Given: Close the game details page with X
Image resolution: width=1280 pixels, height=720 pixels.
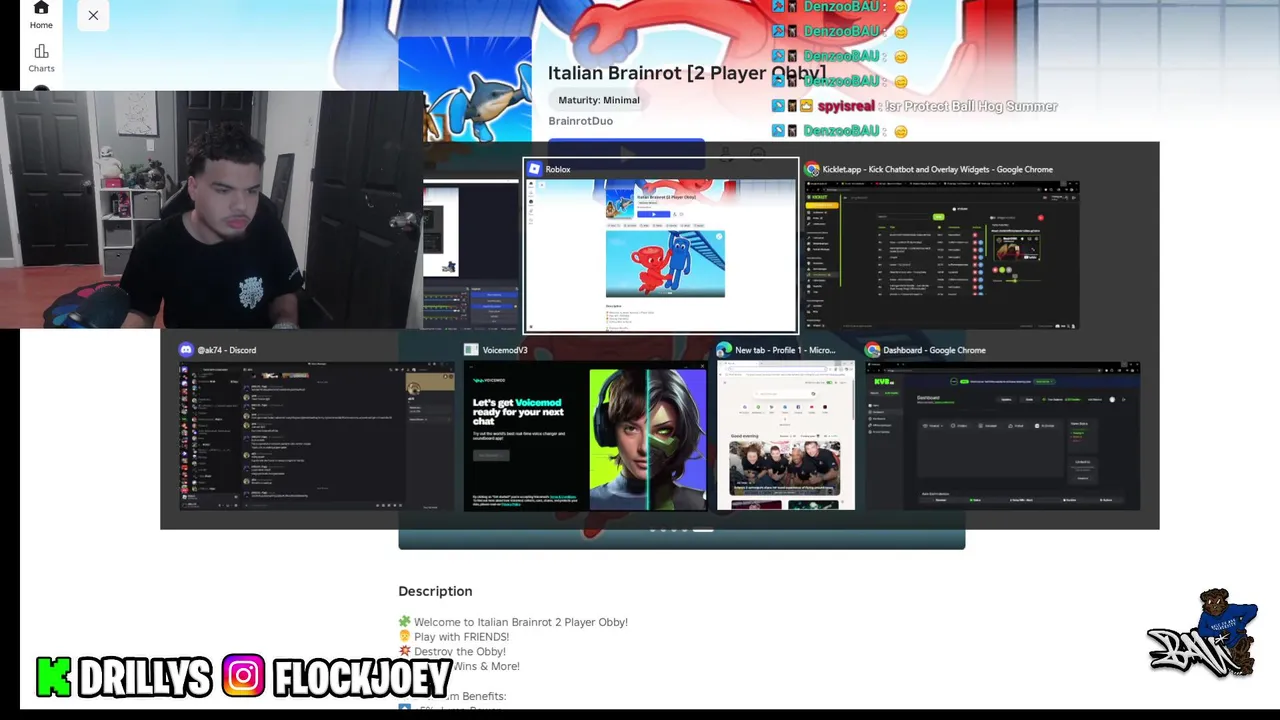Looking at the screenshot, I should click(93, 15).
